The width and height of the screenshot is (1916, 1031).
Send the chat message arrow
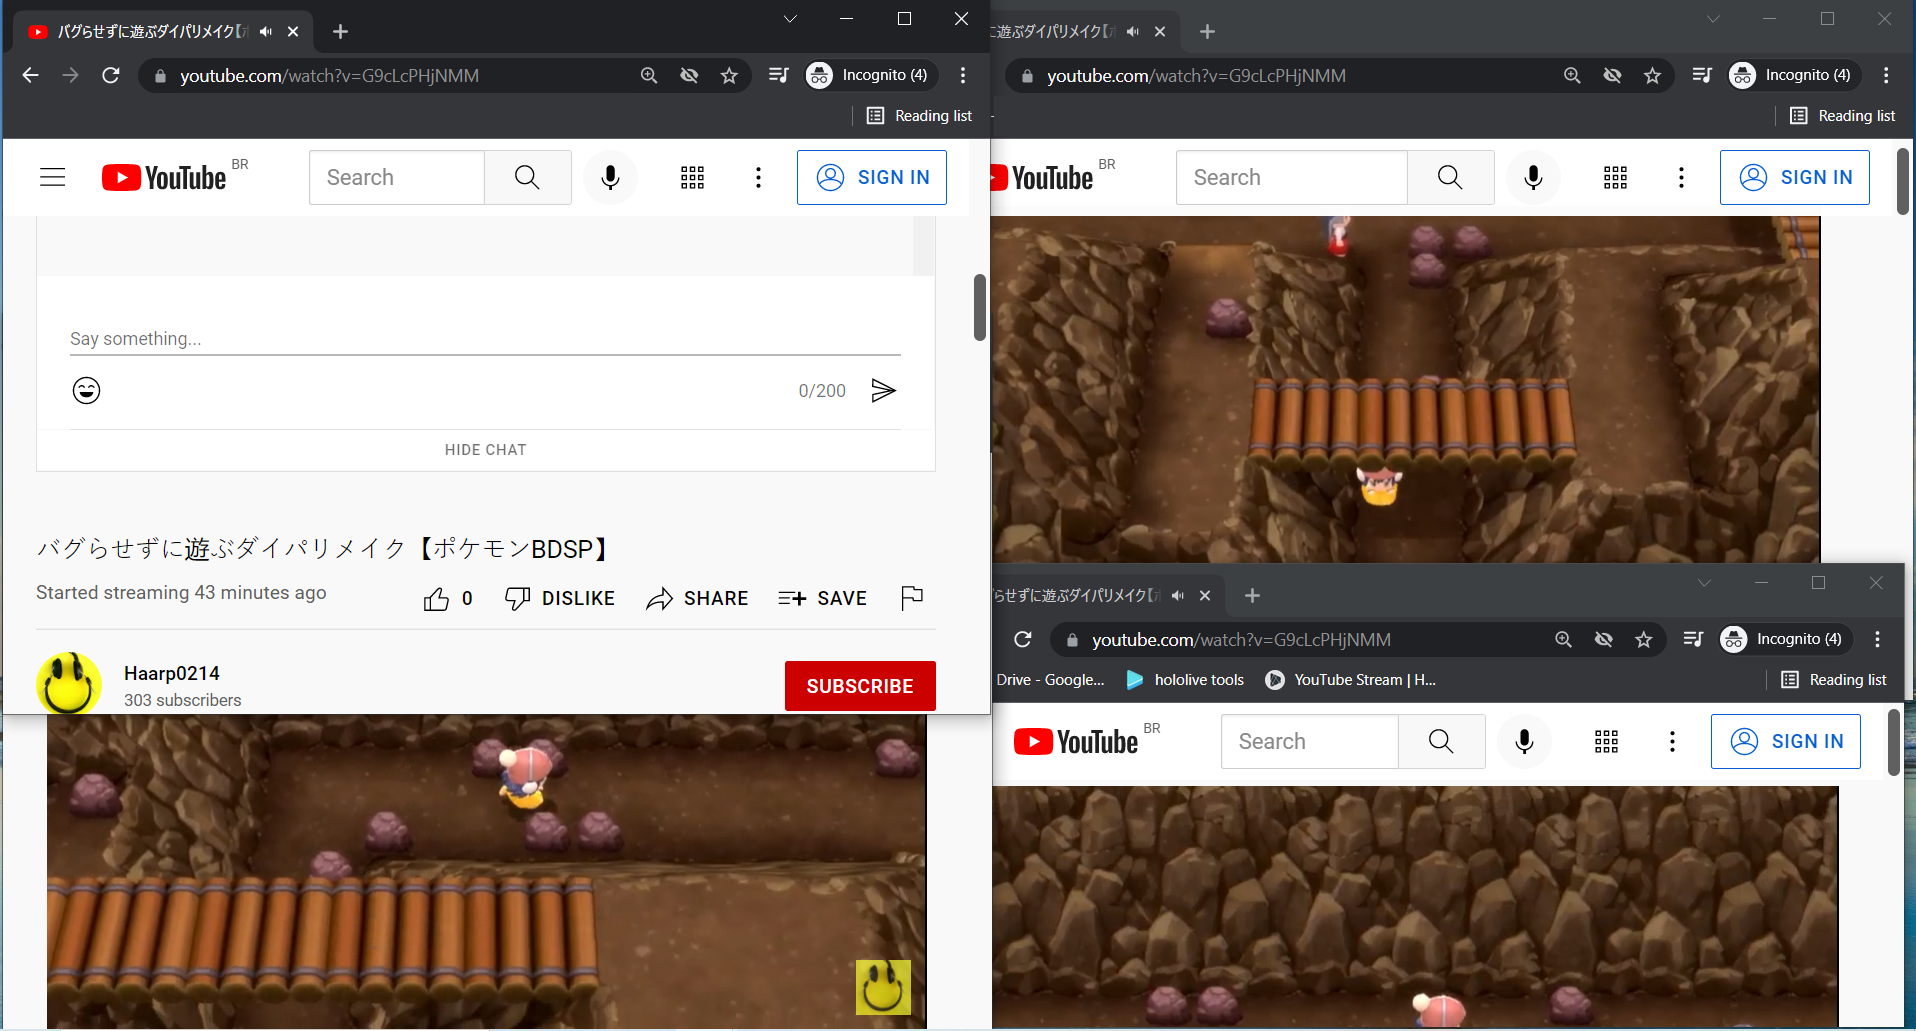coord(883,390)
